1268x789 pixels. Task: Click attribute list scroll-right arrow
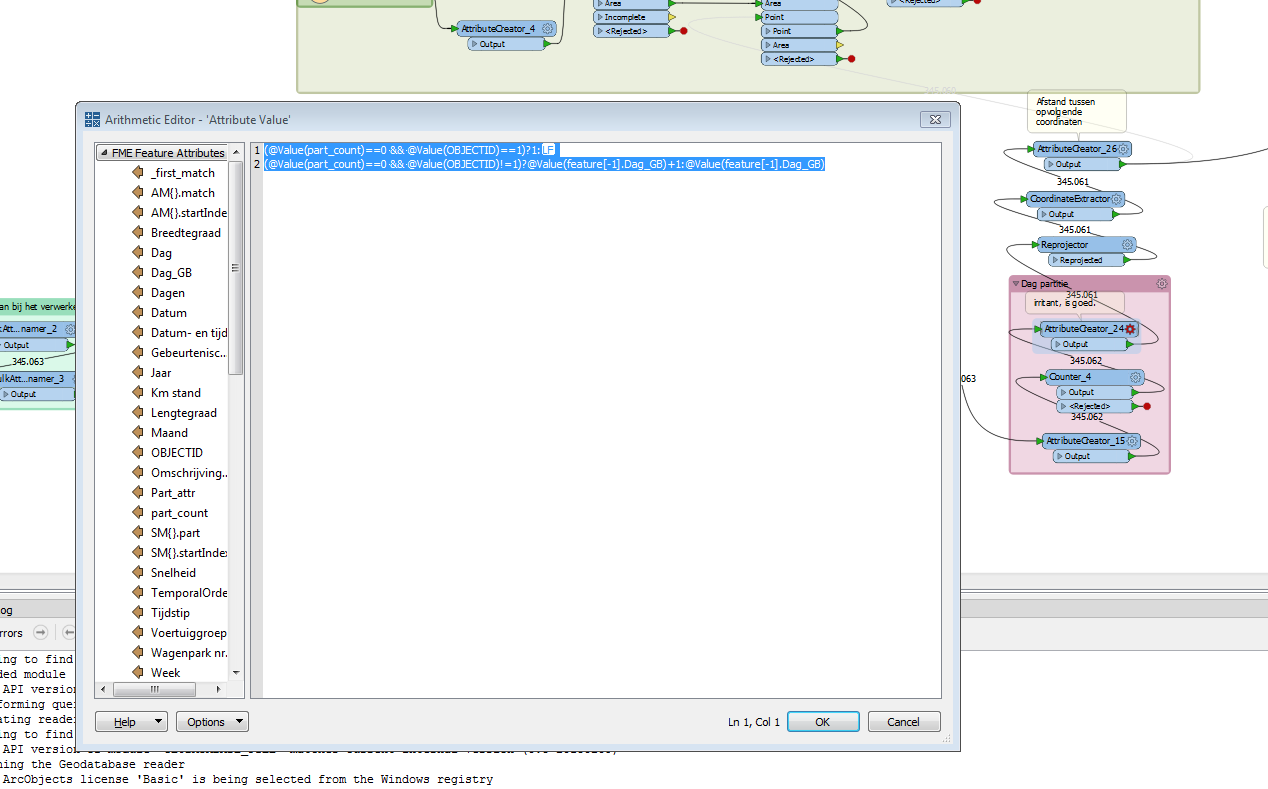click(x=221, y=690)
